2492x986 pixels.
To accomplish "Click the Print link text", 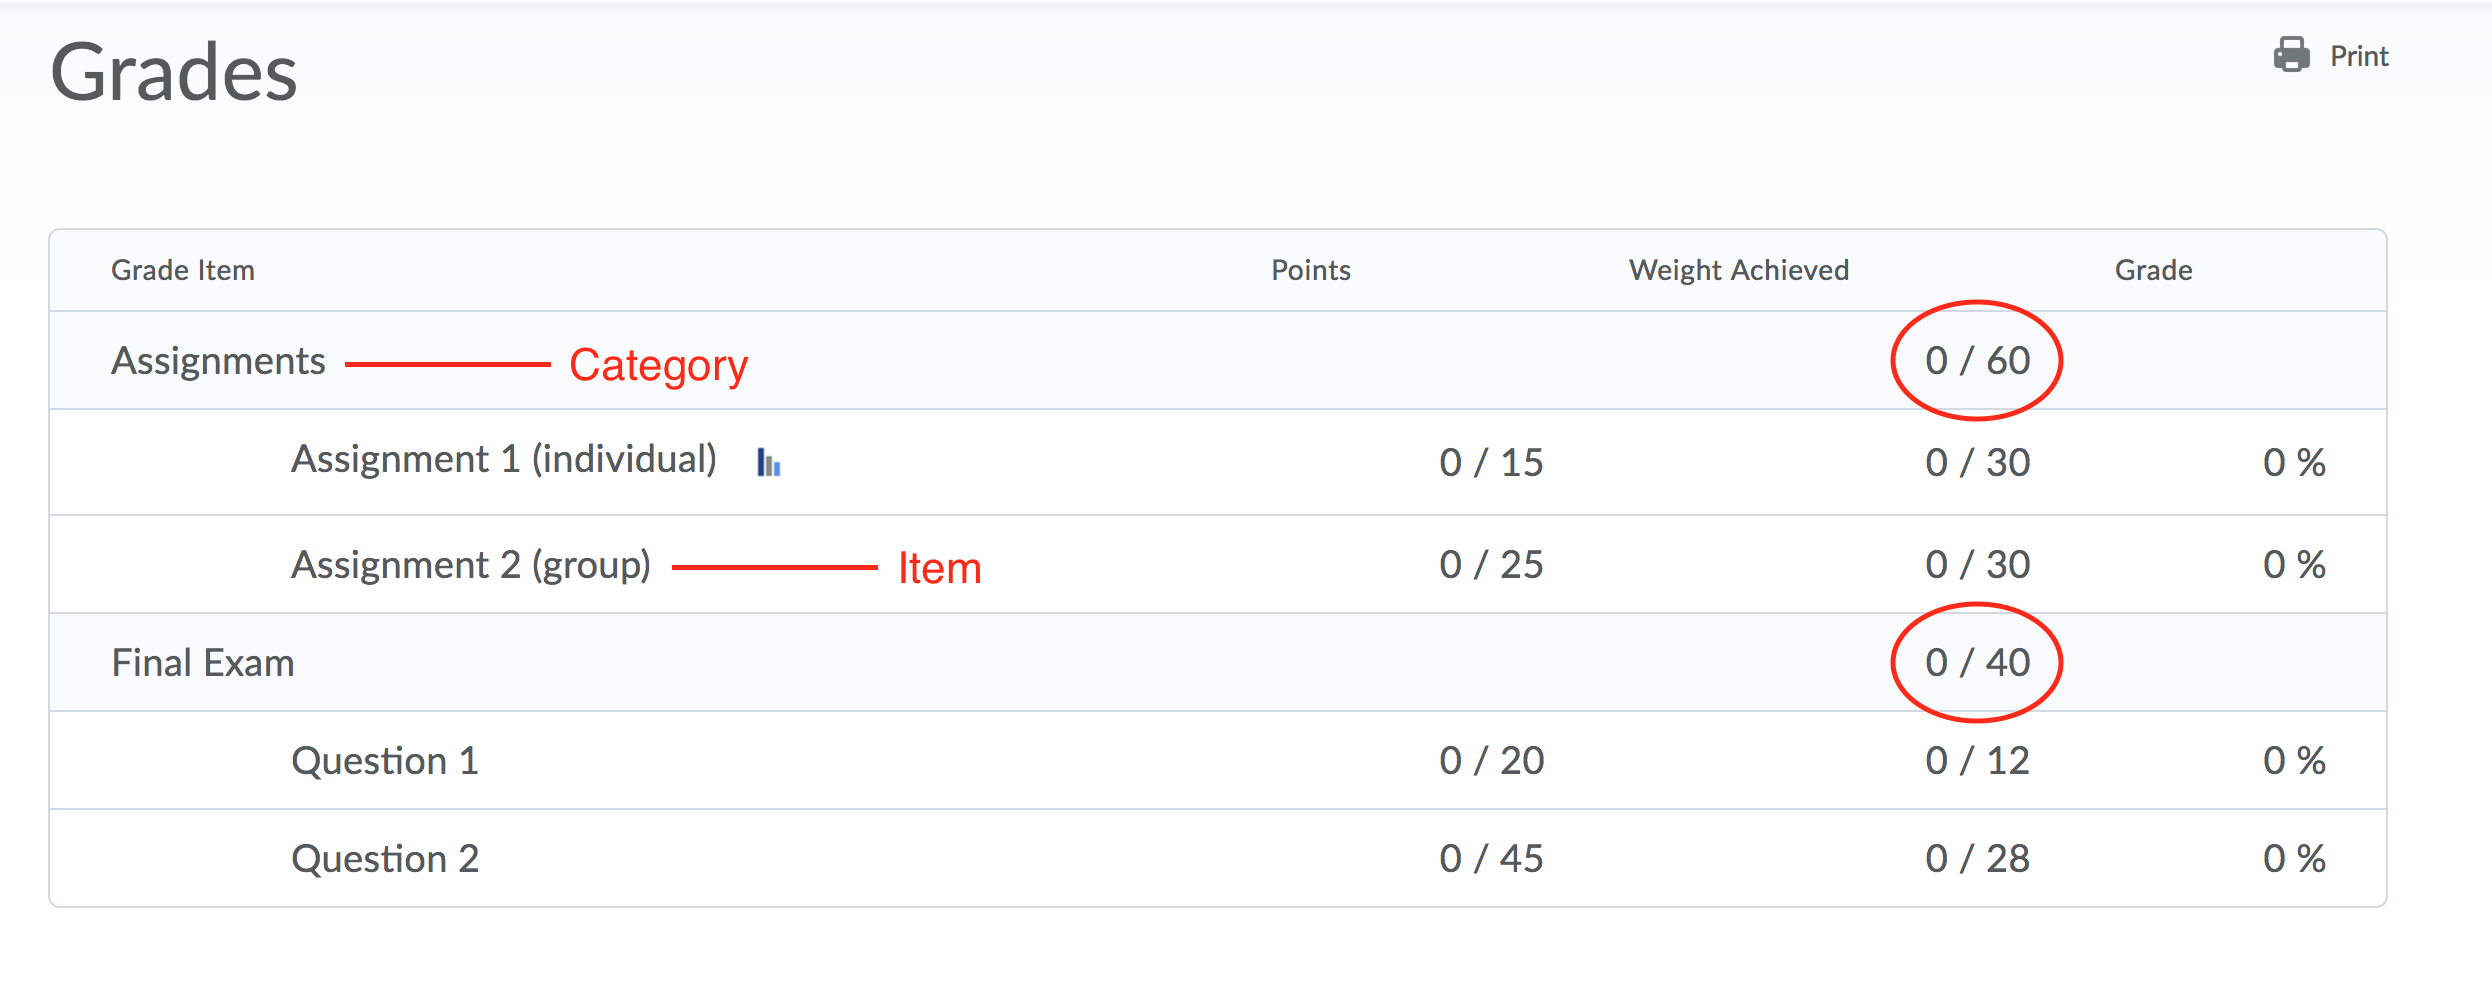I will click(x=2358, y=56).
